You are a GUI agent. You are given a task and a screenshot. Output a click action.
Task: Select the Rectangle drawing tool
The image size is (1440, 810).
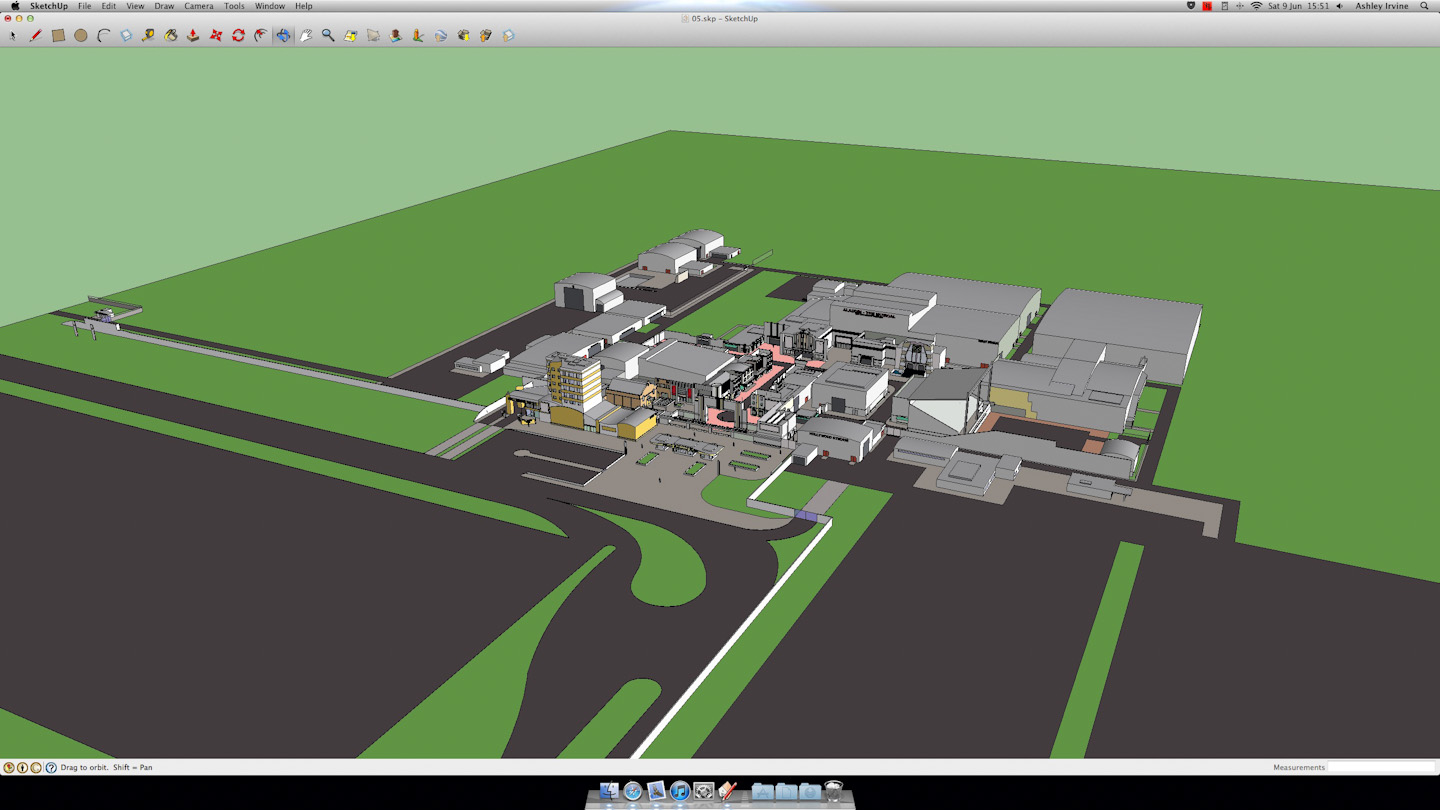58,35
